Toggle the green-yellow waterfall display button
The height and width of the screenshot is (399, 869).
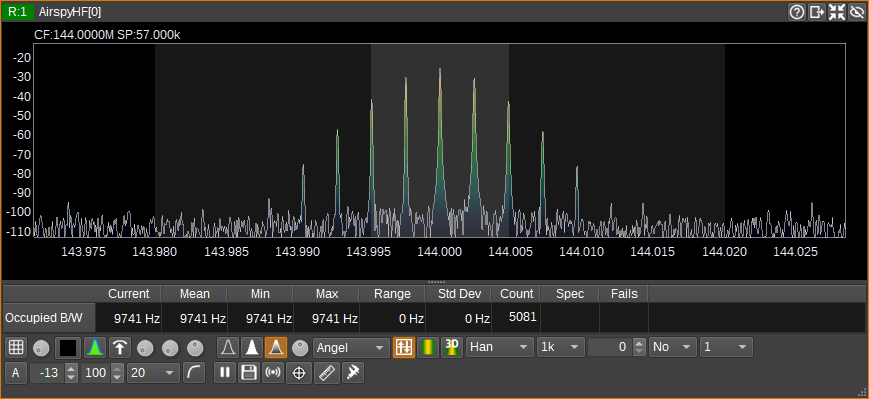coord(428,347)
